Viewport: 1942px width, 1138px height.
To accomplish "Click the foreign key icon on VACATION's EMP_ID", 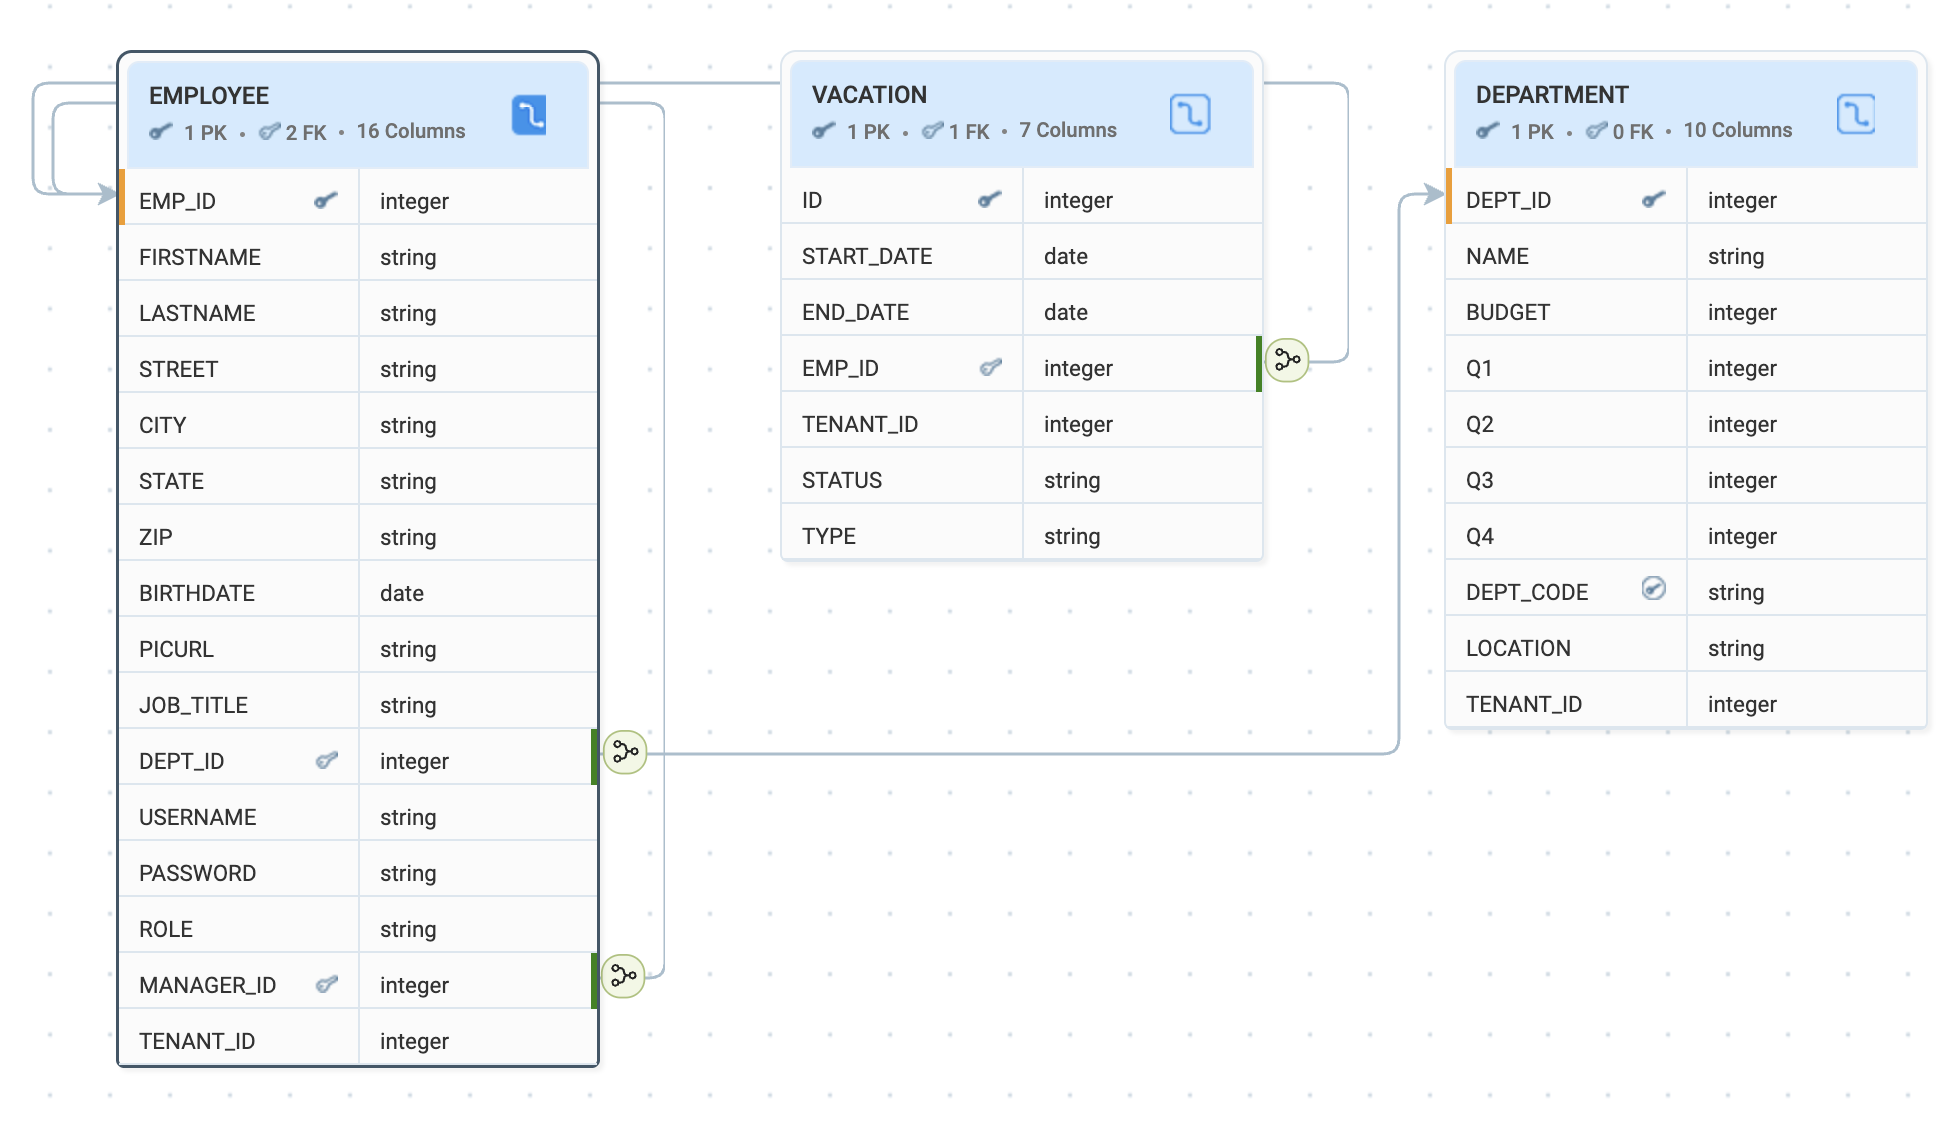I will pos(988,367).
